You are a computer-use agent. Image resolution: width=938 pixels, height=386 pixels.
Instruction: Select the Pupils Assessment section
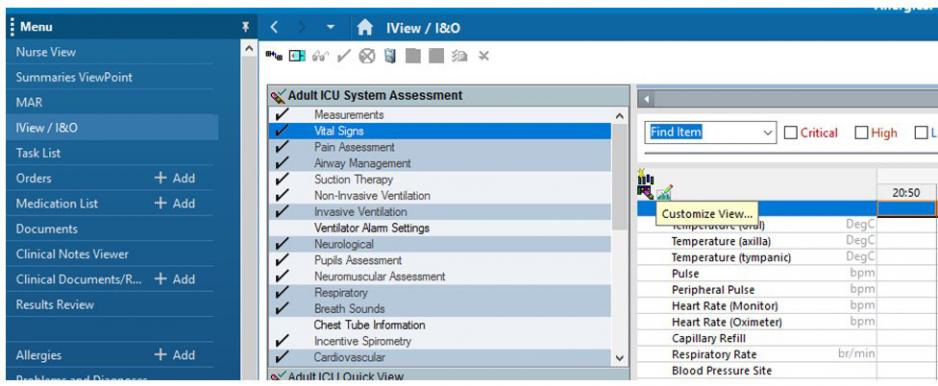click(x=440, y=260)
